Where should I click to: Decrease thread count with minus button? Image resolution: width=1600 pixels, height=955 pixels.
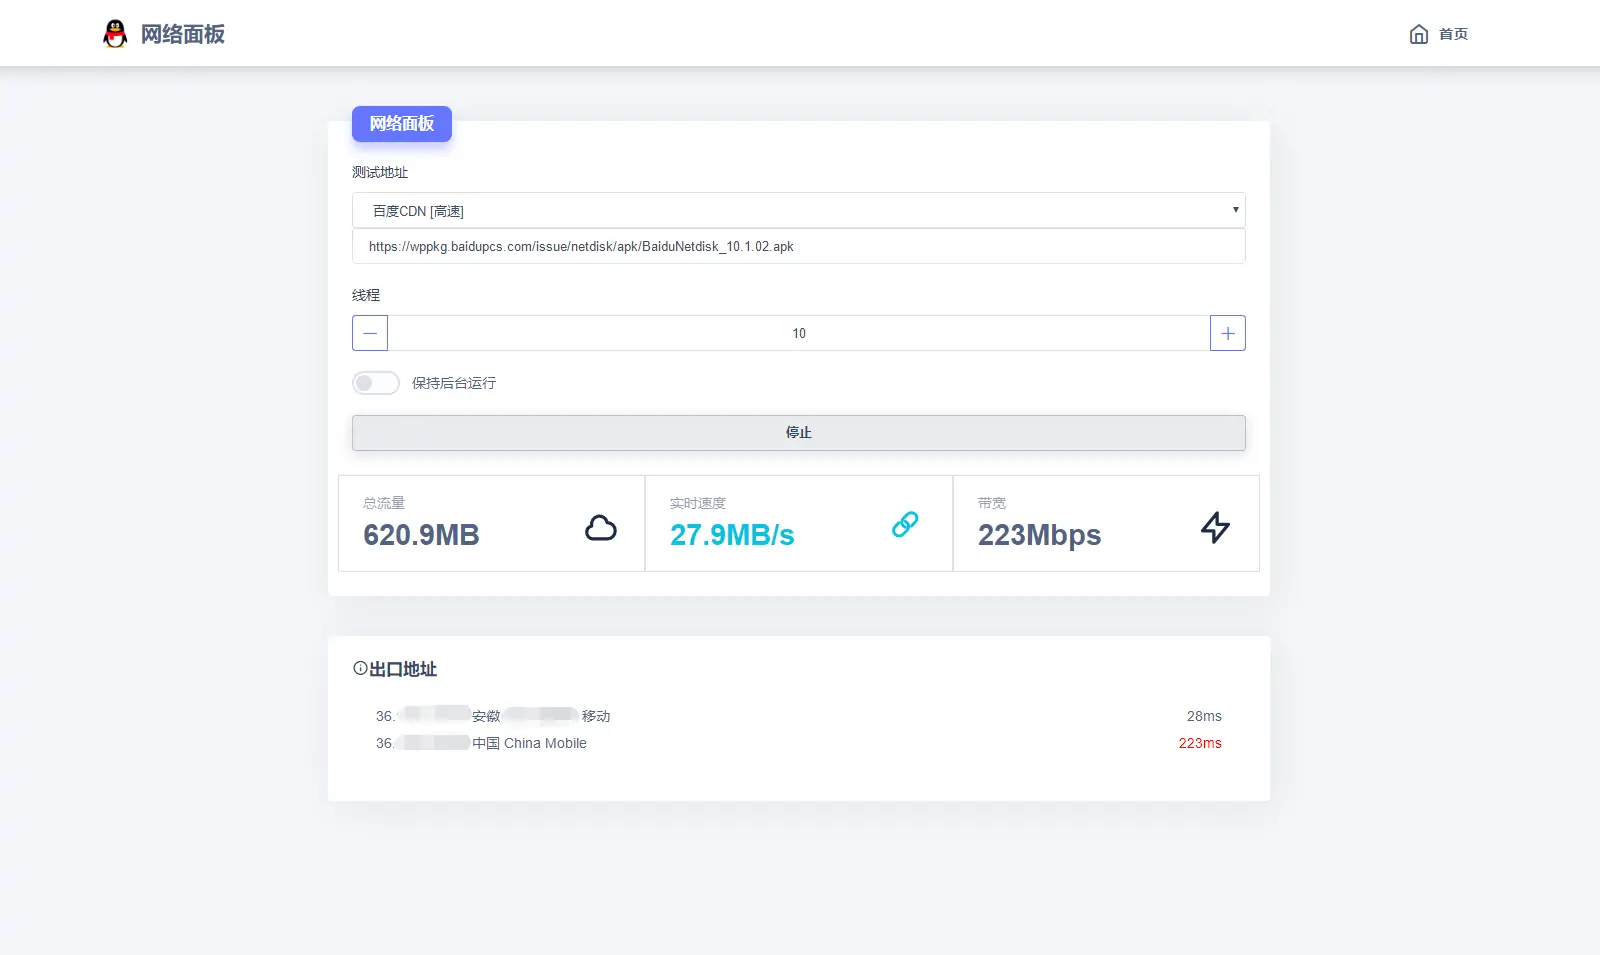pyautogui.click(x=370, y=333)
